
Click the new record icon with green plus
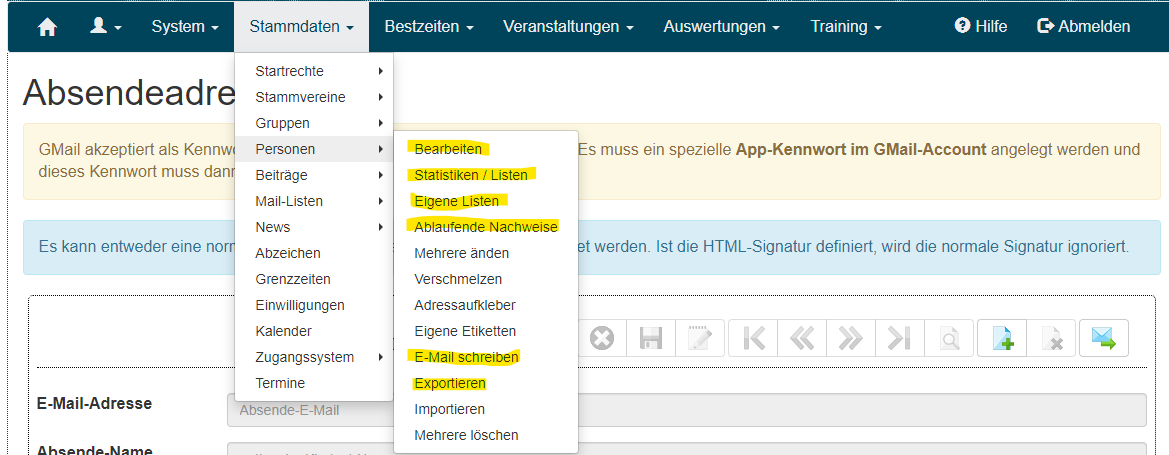[1002, 339]
